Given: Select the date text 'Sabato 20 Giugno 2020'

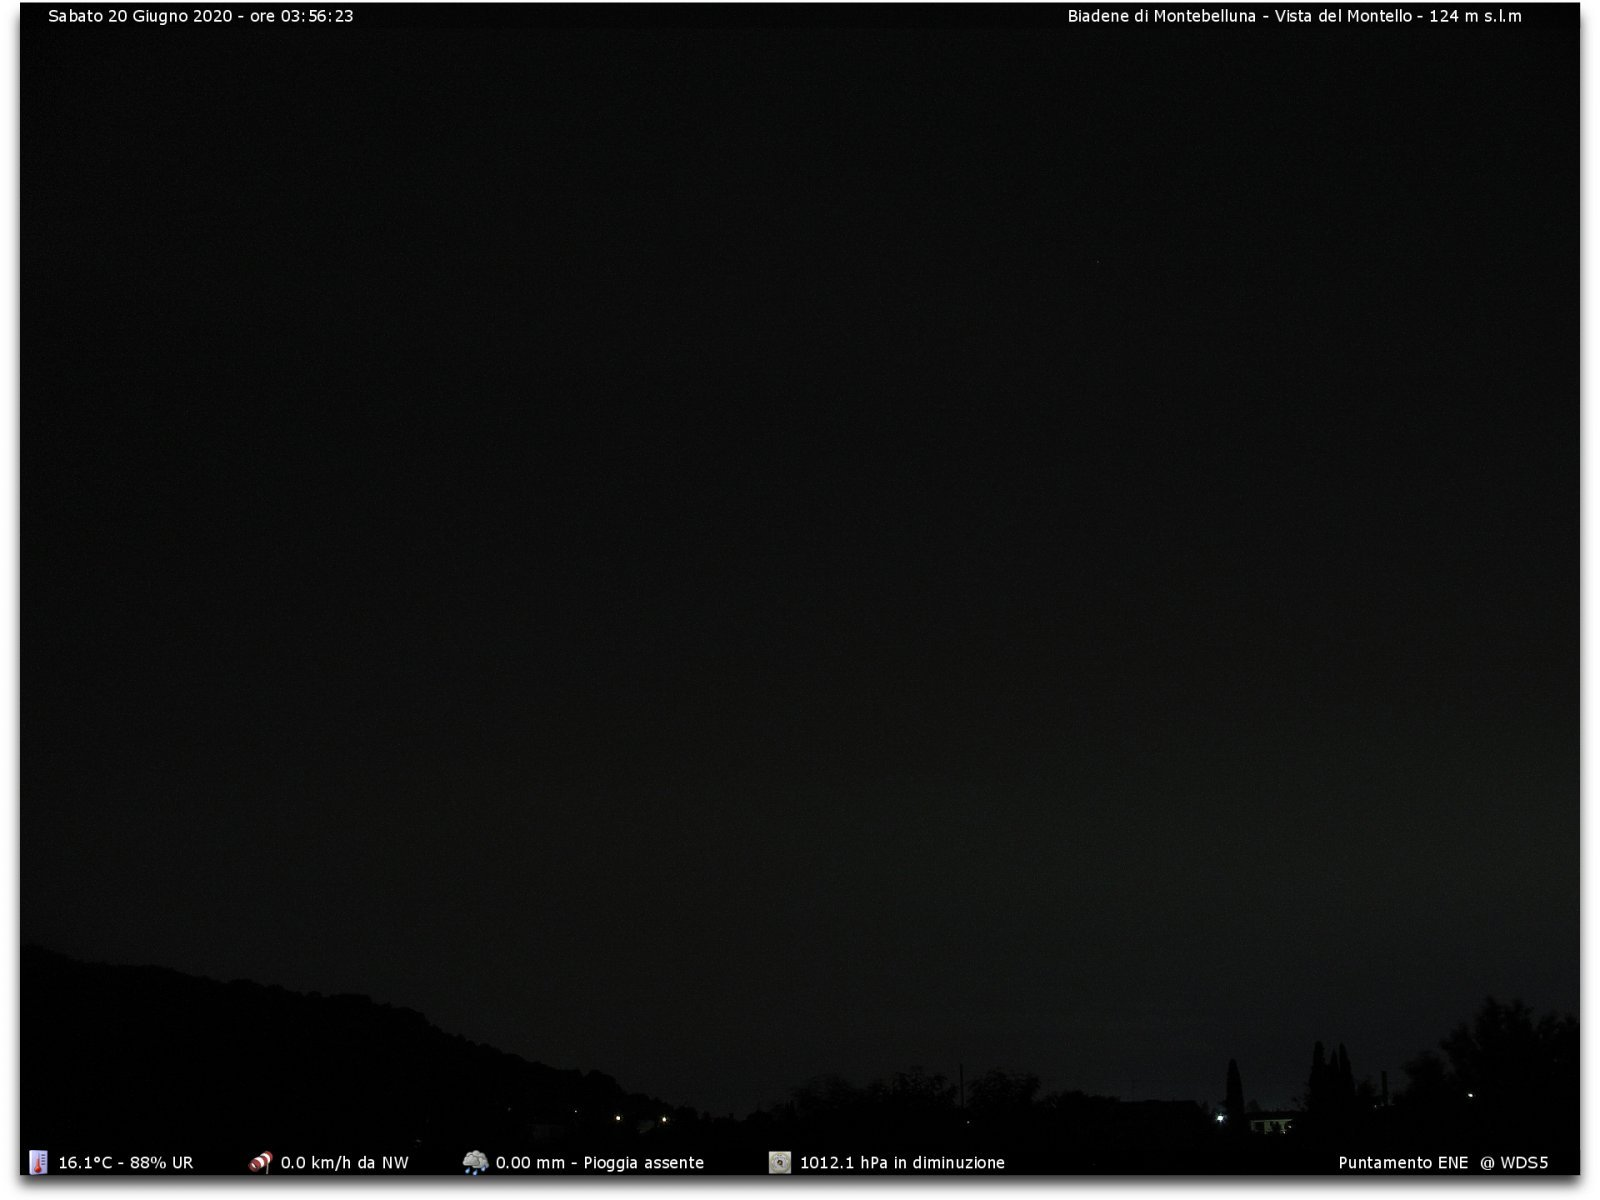Looking at the screenshot, I should (x=140, y=16).
